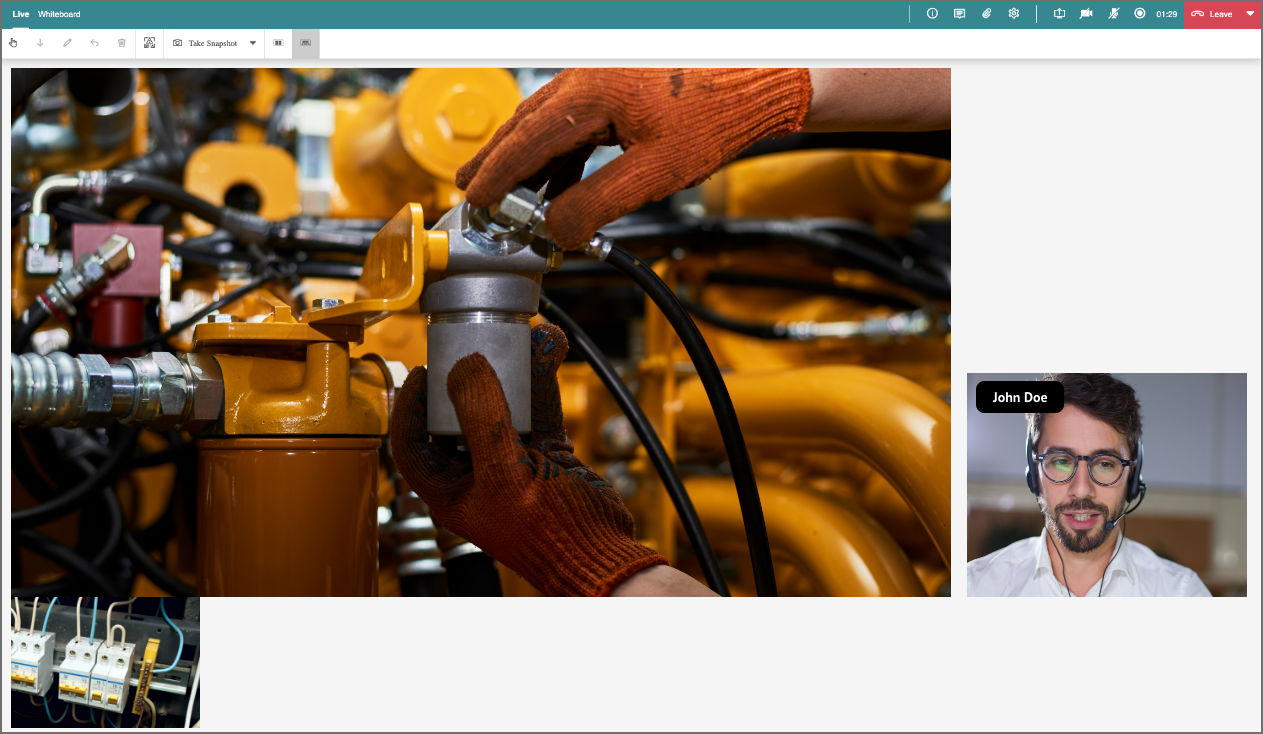
Task: Select the hand pointer tool
Action: tap(13, 43)
